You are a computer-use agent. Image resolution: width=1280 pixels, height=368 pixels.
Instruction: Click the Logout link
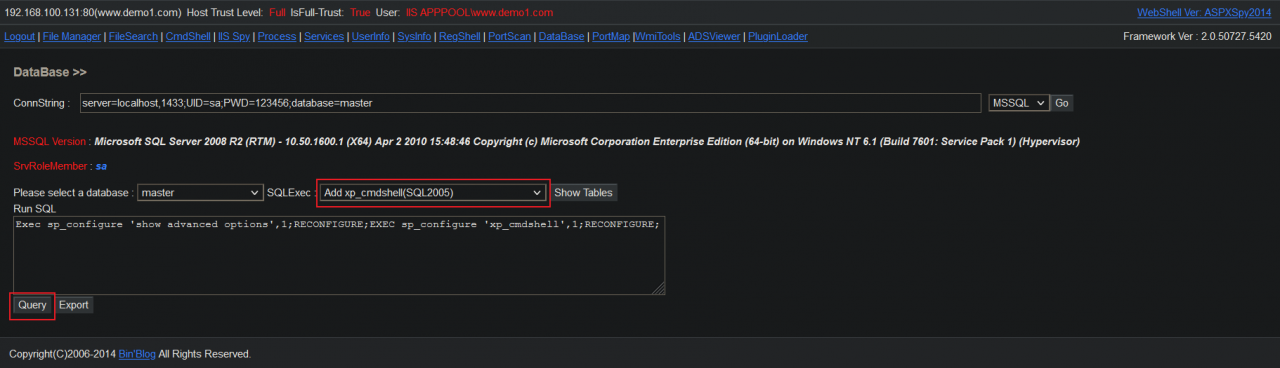20,36
